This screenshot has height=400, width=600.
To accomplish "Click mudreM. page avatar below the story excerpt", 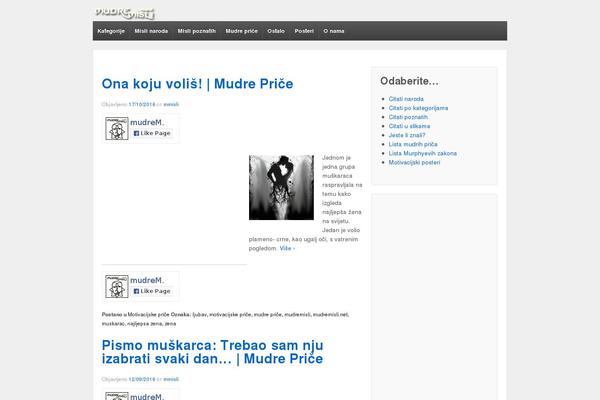I will [x=117, y=286].
